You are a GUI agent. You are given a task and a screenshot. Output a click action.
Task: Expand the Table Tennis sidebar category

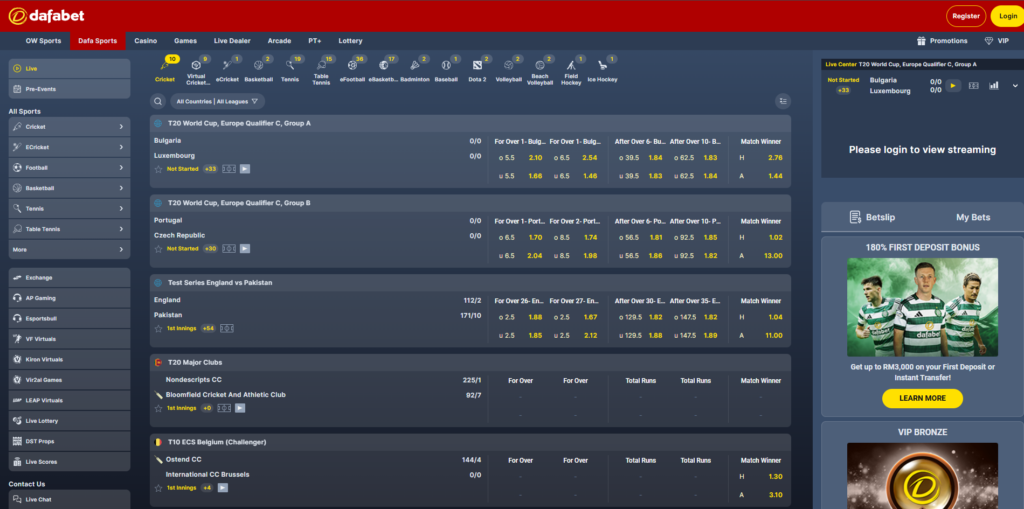point(69,229)
